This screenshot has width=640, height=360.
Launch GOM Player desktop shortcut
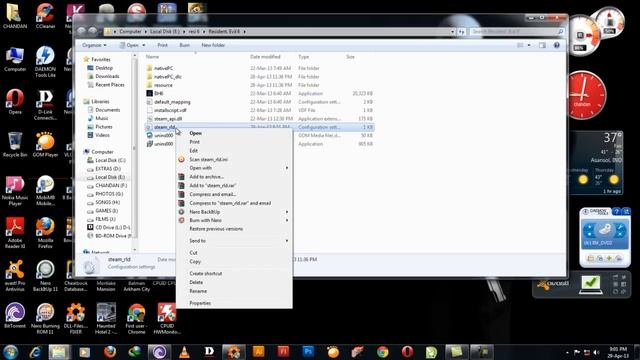point(45,144)
